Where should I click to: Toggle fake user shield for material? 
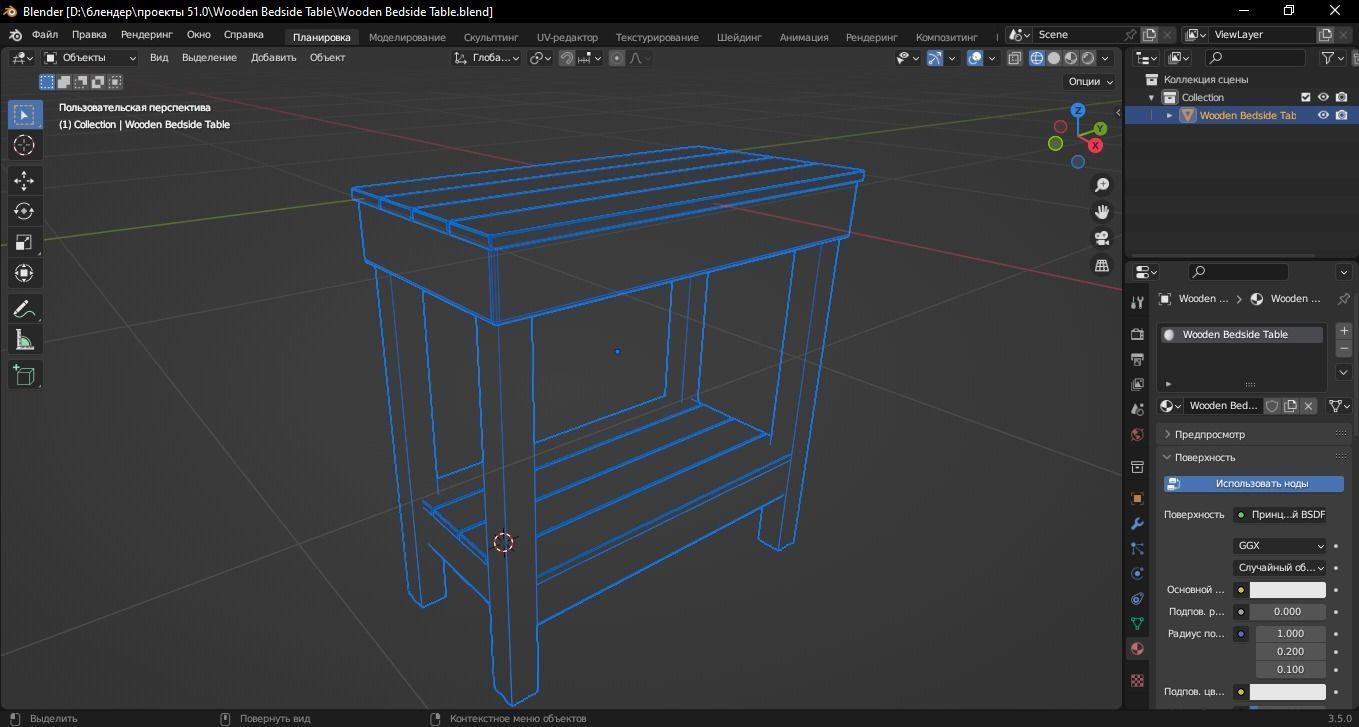click(1272, 406)
